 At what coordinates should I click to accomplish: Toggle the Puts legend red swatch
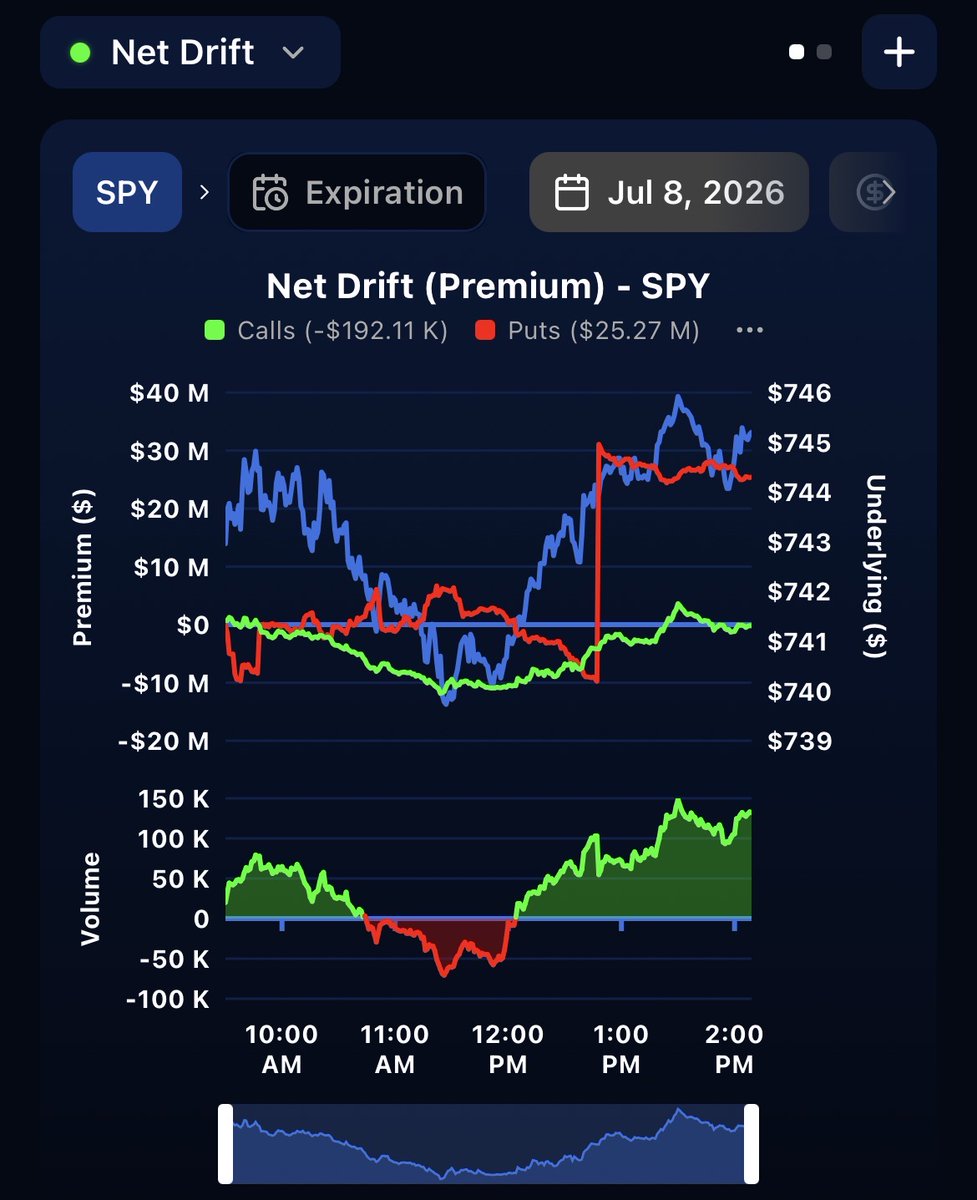[485, 331]
